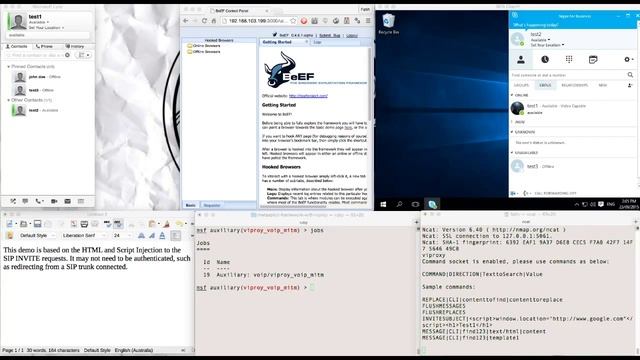Image resolution: width=640 pixels, height=360 pixels.
Task: Open Contacts tab in Lync window
Action: (x=16, y=47)
